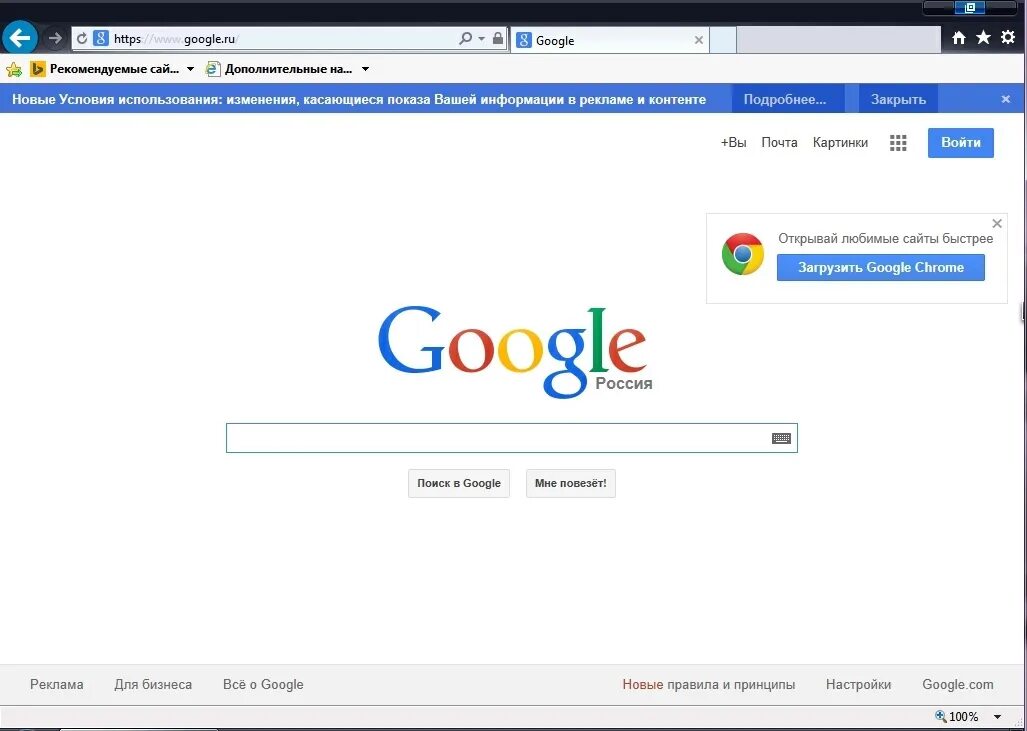Click the Мне повезёт! button
The height and width of the screenshot is (731, 1027).
click(x=570, y=483)
